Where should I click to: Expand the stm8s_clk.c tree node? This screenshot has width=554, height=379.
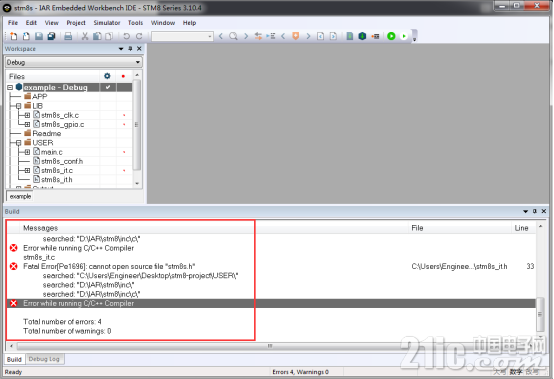[x=27, y=115]
